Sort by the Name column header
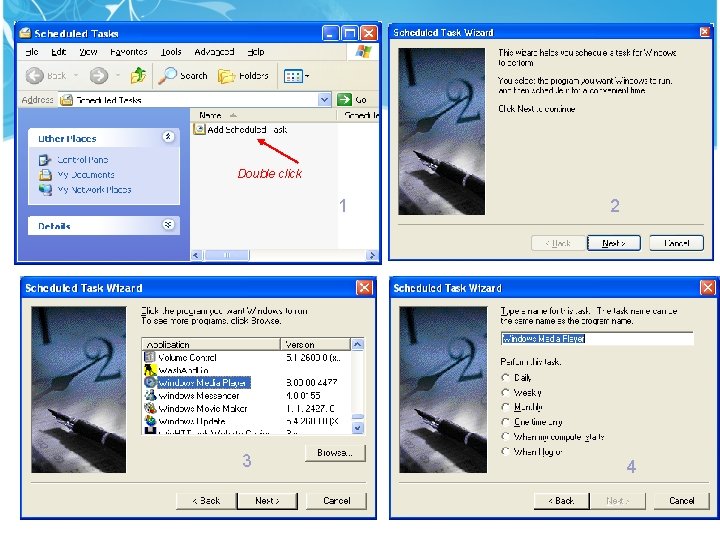The image size is (720, 540). coord(263,115)
